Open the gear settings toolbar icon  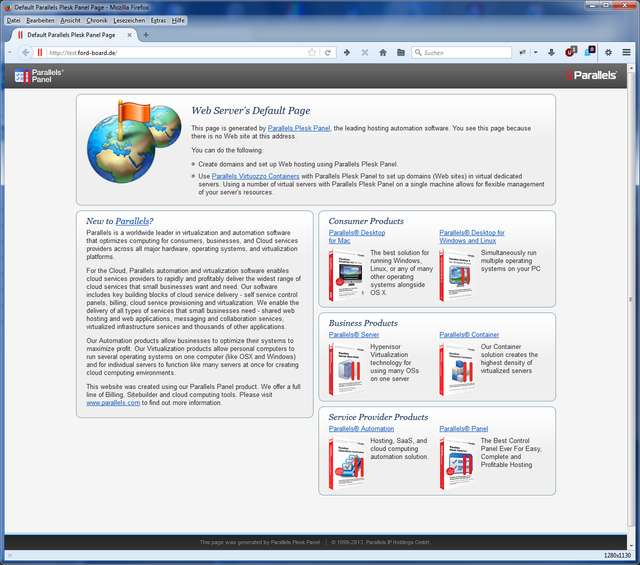608,52
